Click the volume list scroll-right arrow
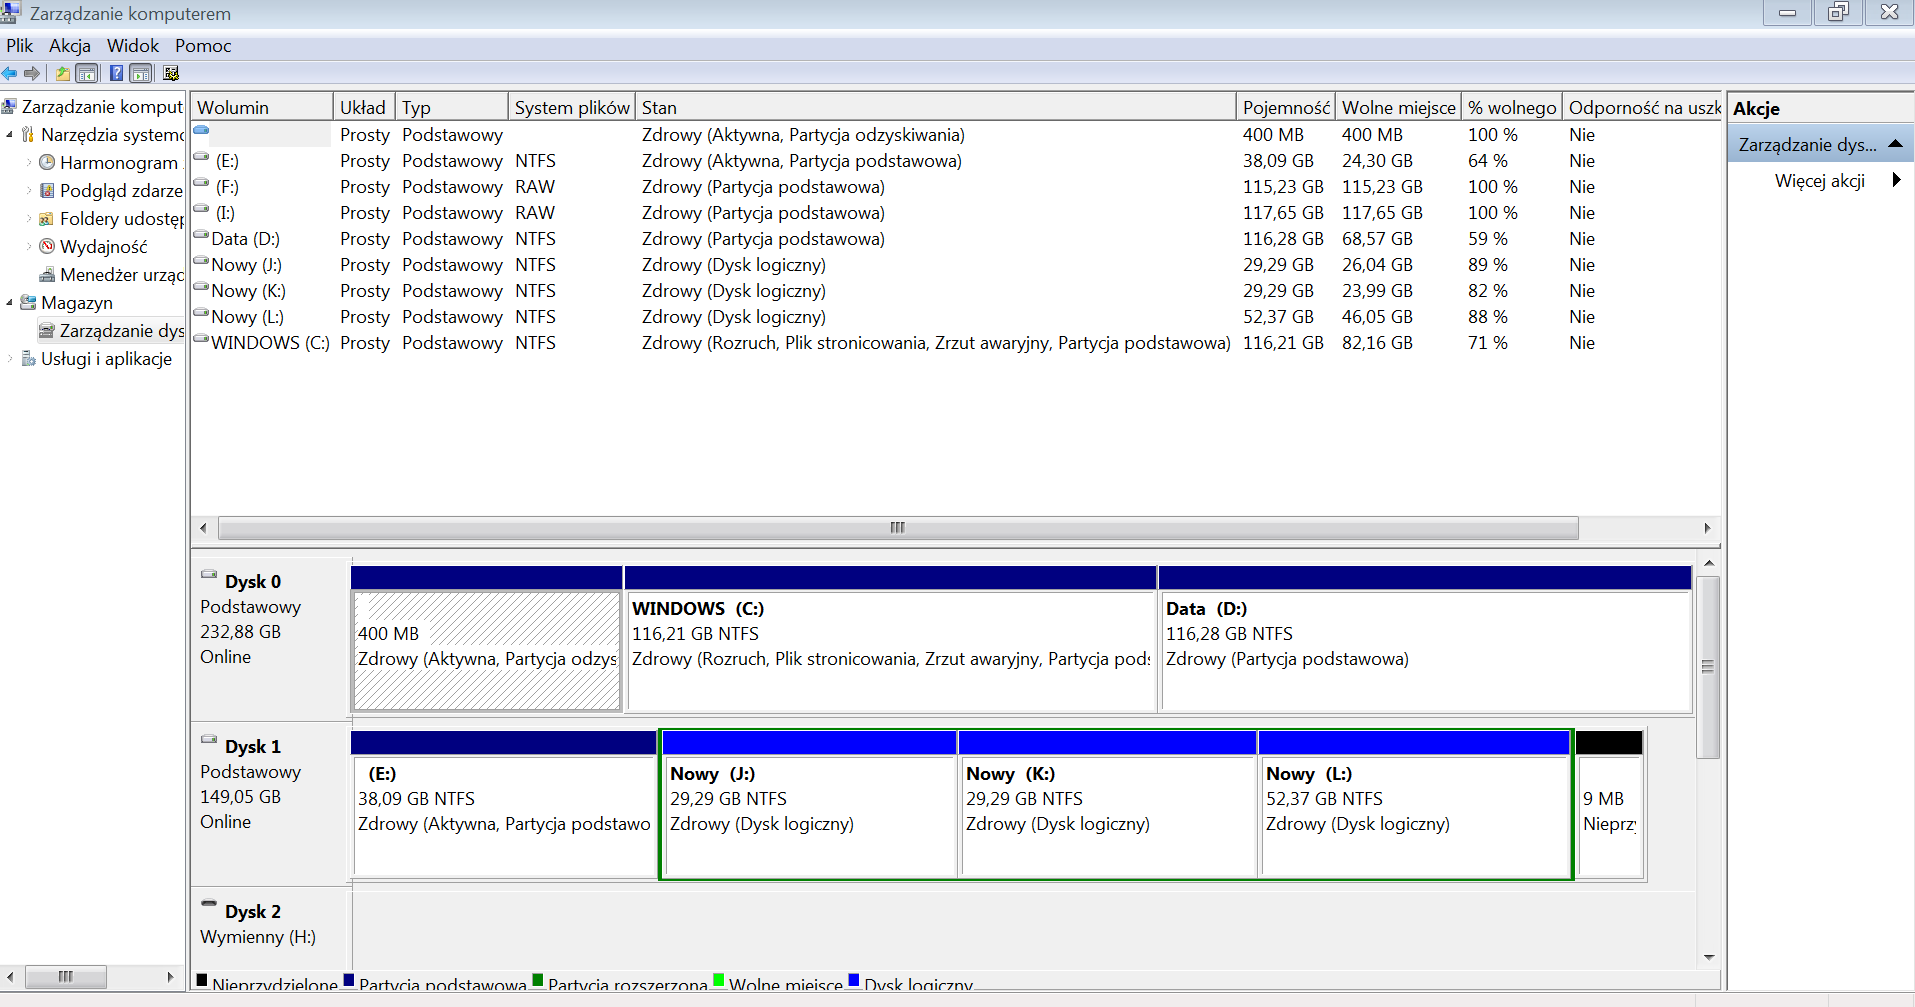This screenshot has width=1915, height=1007. (x=1707, y=528)
